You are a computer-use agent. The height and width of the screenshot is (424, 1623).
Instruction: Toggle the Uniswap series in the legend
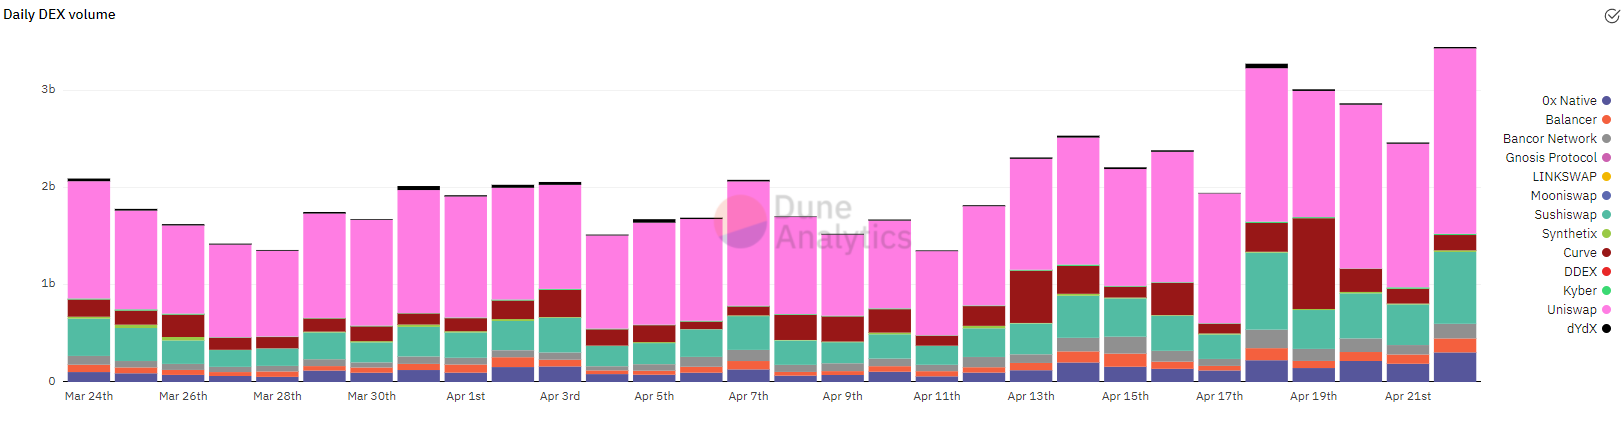click(x=1571, y=310)
